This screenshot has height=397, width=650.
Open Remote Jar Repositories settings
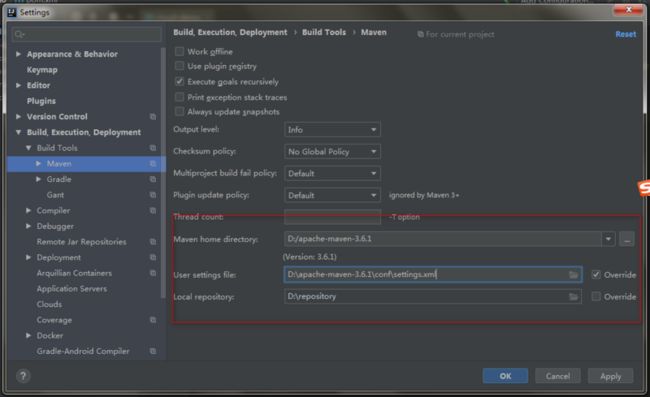(81, 242)
